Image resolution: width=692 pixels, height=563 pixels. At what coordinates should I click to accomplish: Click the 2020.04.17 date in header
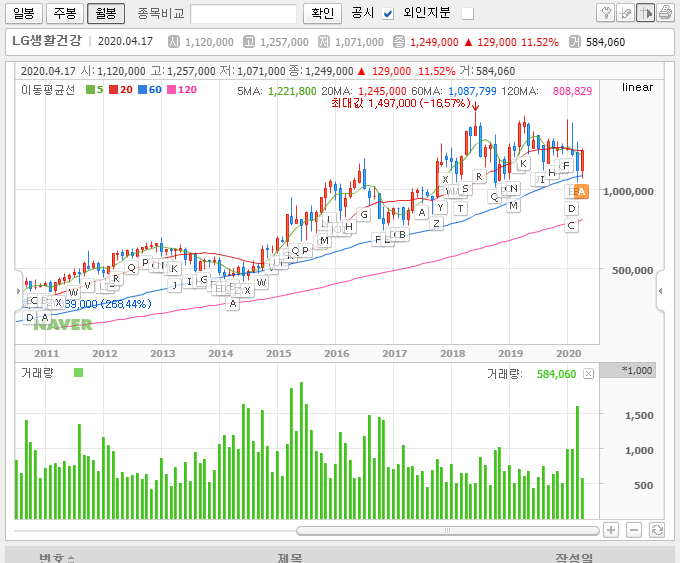pos(125,41)
